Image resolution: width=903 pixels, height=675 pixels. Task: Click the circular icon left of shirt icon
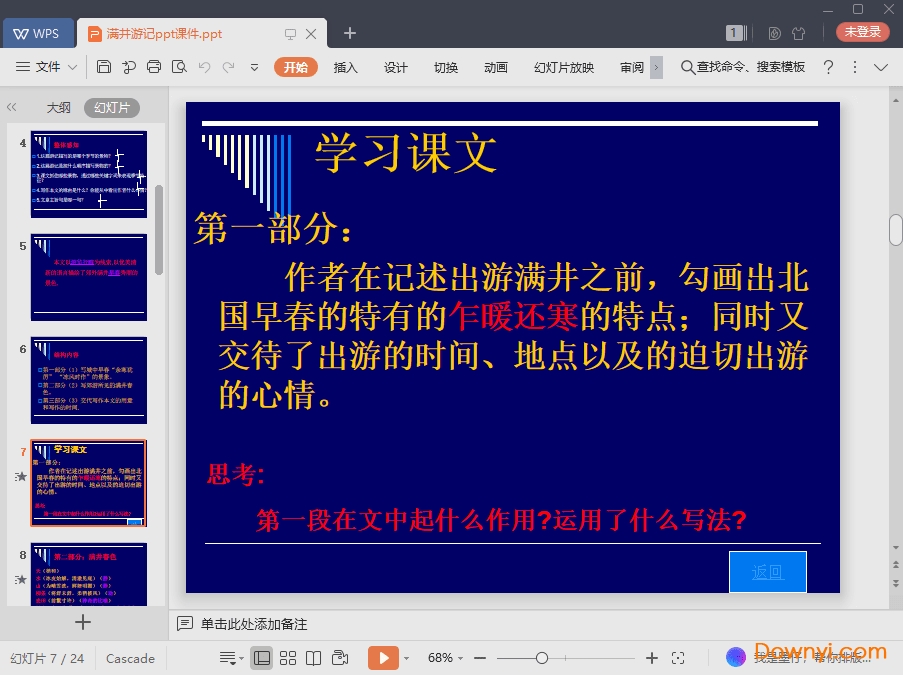[x=775, y=33]
